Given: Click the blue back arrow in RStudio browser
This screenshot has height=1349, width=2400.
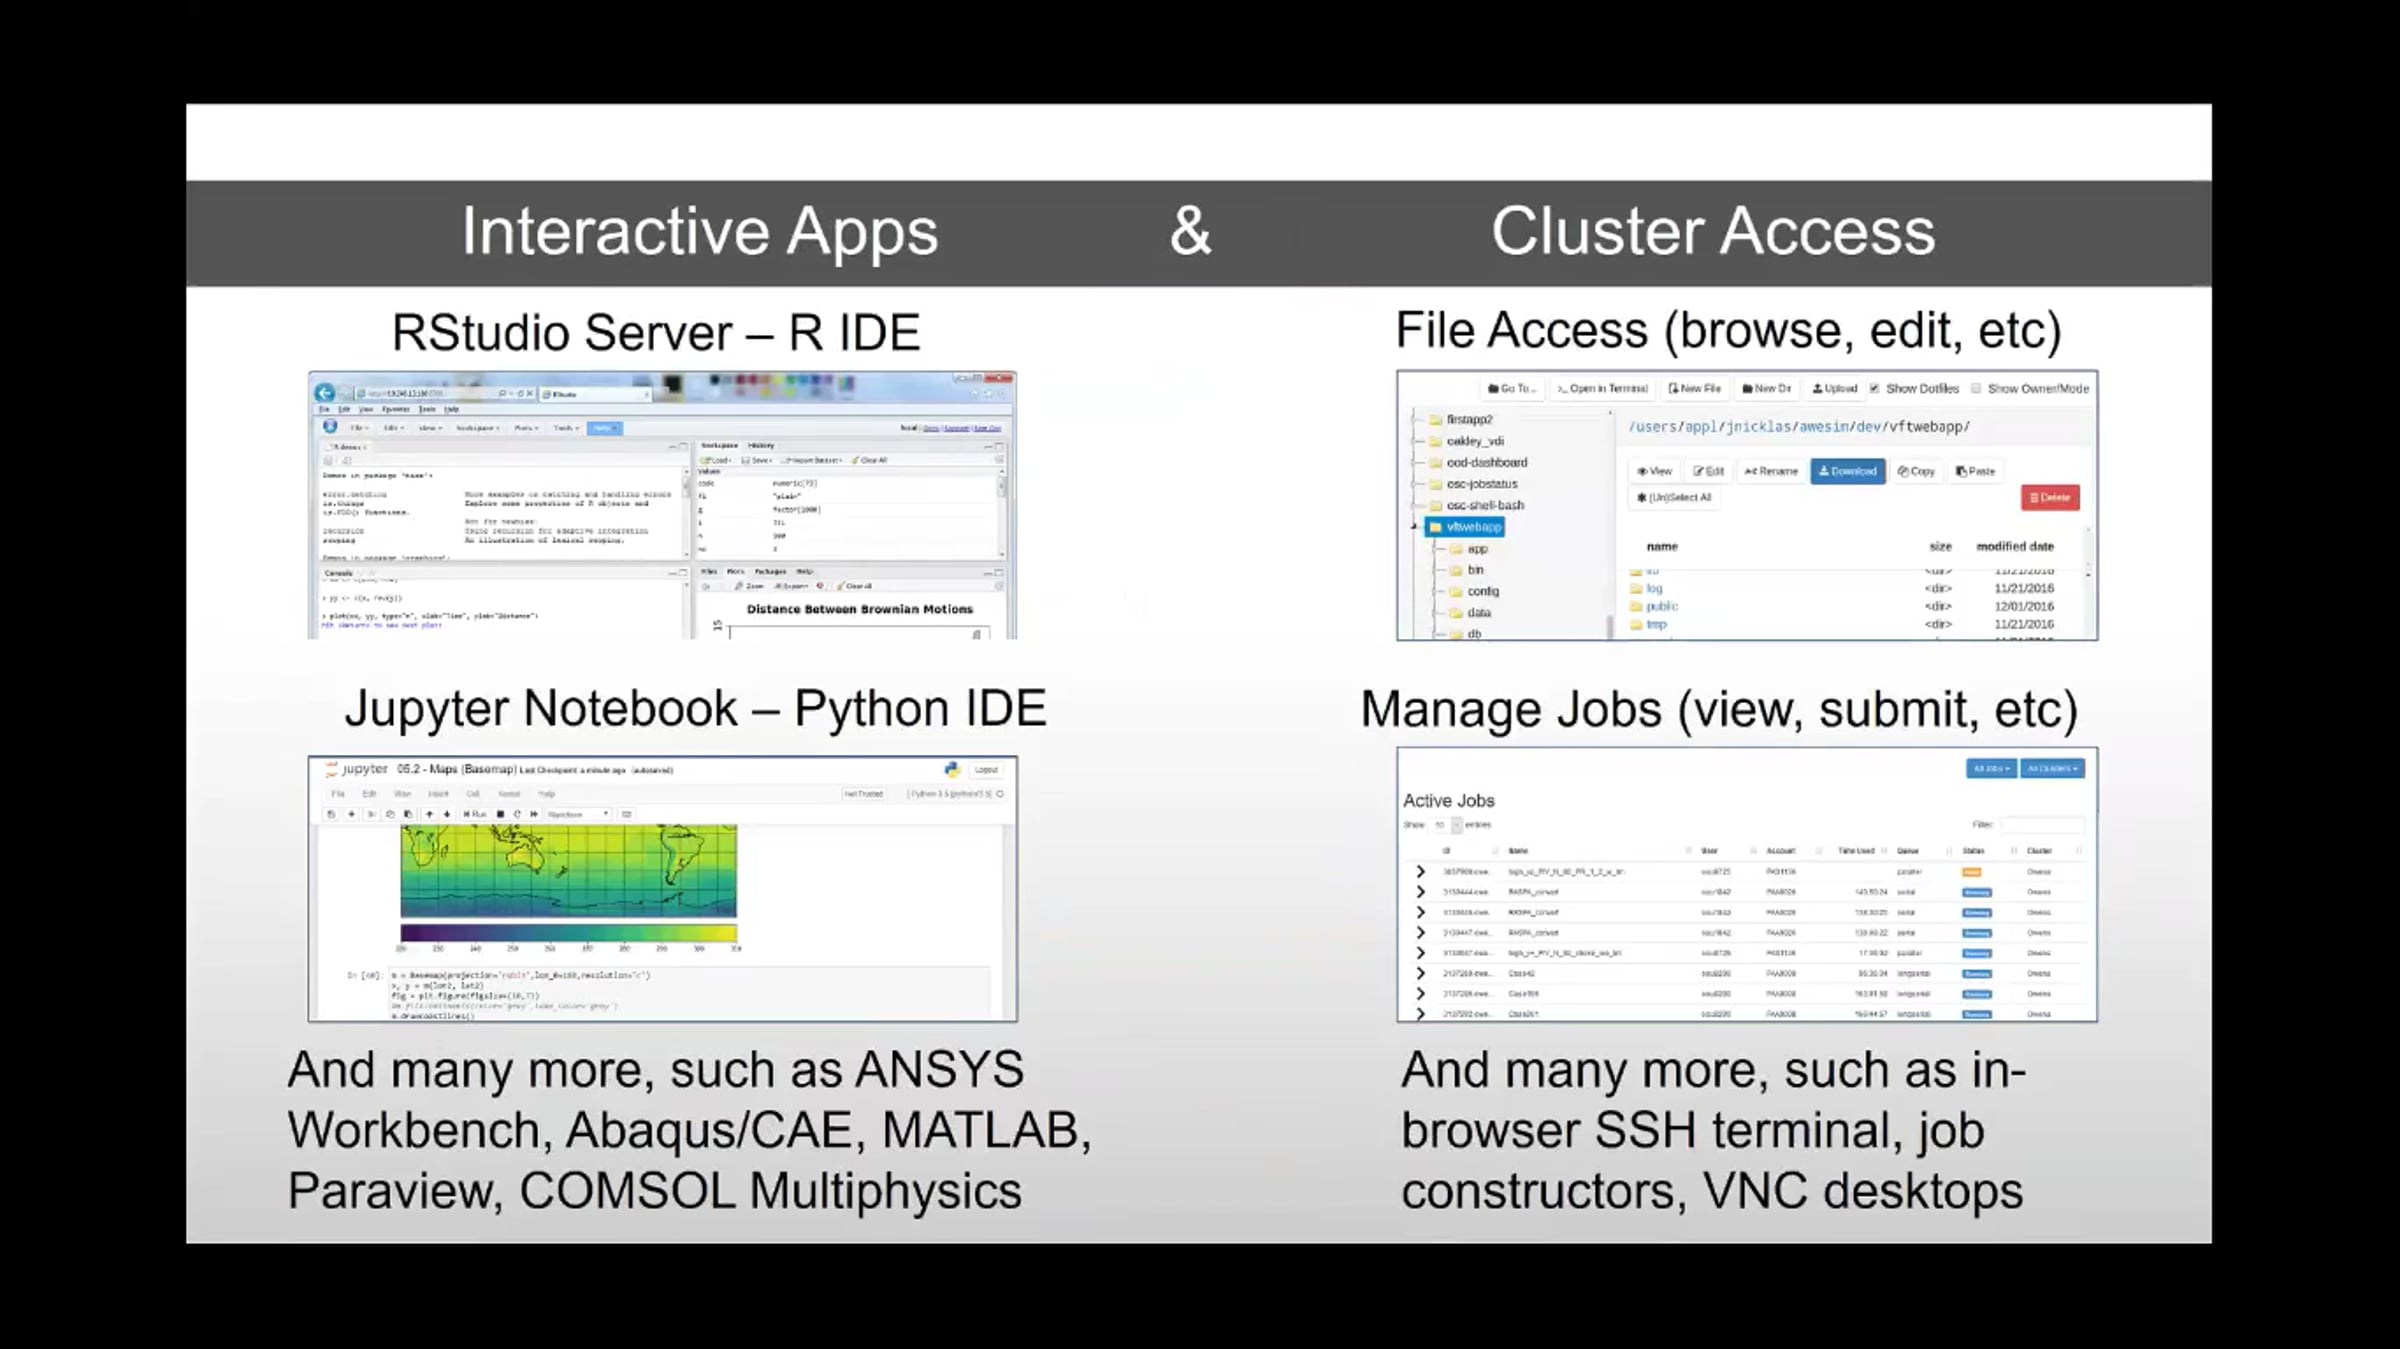Looking at the screenshot, I should (x=324, y=393).
